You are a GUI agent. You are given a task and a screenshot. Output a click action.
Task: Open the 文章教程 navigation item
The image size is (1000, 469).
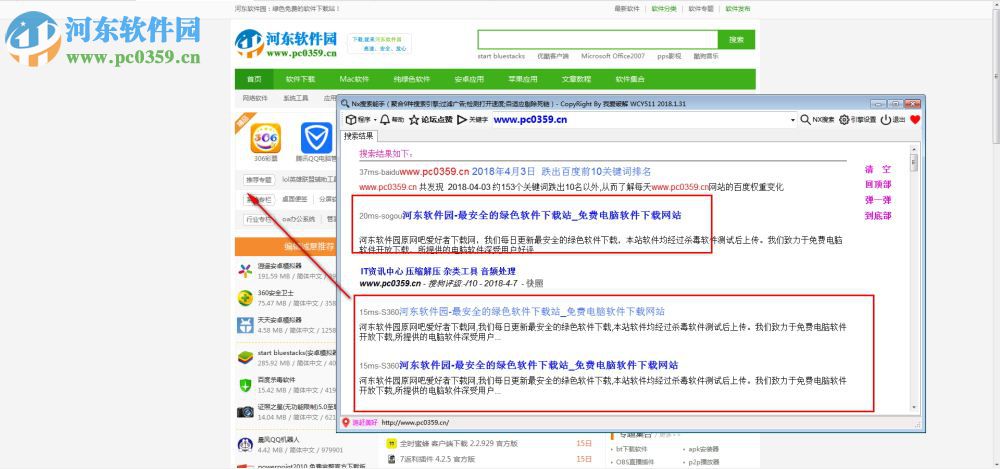tap(576, 80)
